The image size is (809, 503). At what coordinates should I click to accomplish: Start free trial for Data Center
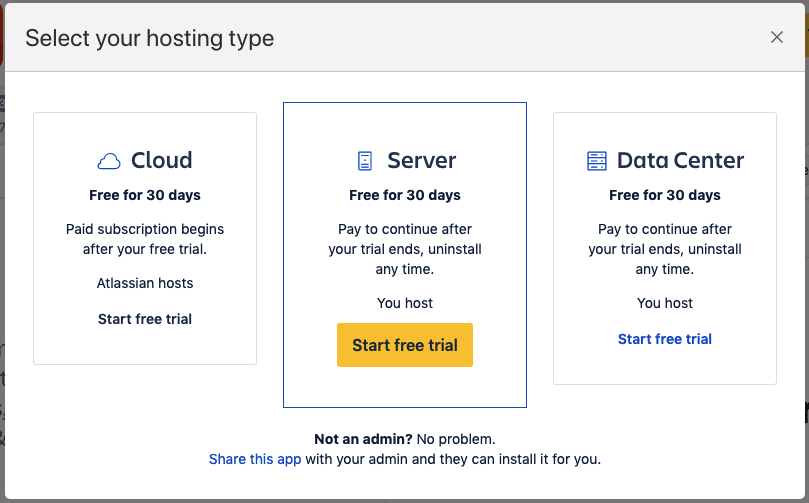pyautogui.click(x=665, y=339)
